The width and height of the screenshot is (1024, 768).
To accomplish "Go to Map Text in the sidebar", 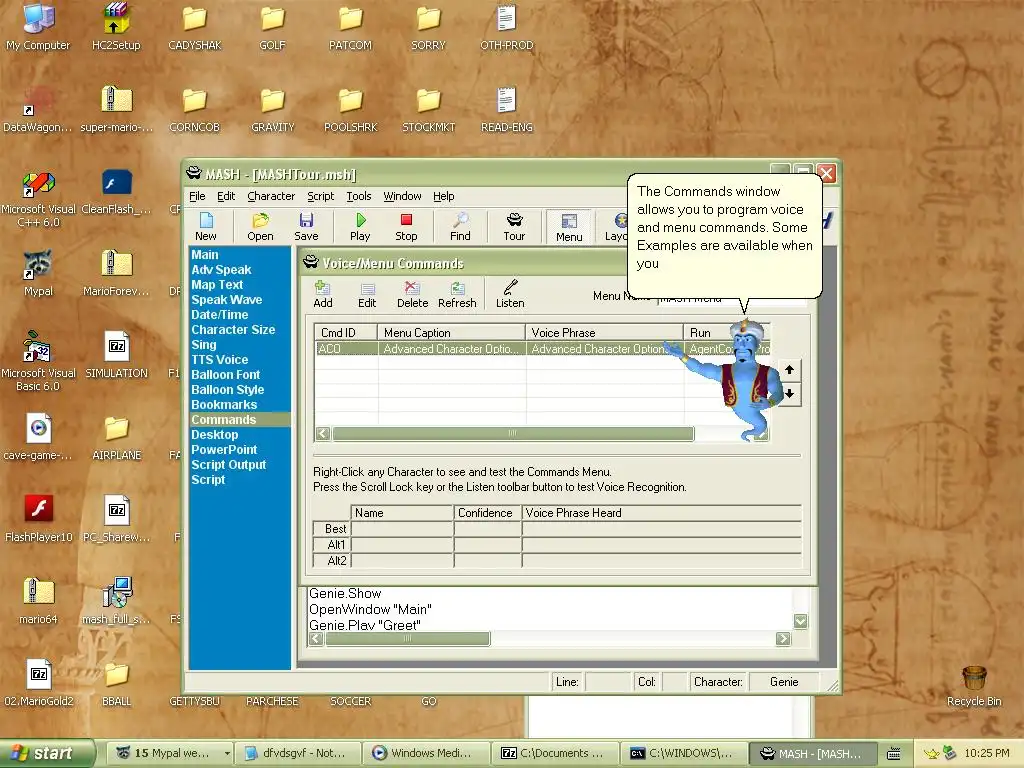I will [217, 285].
